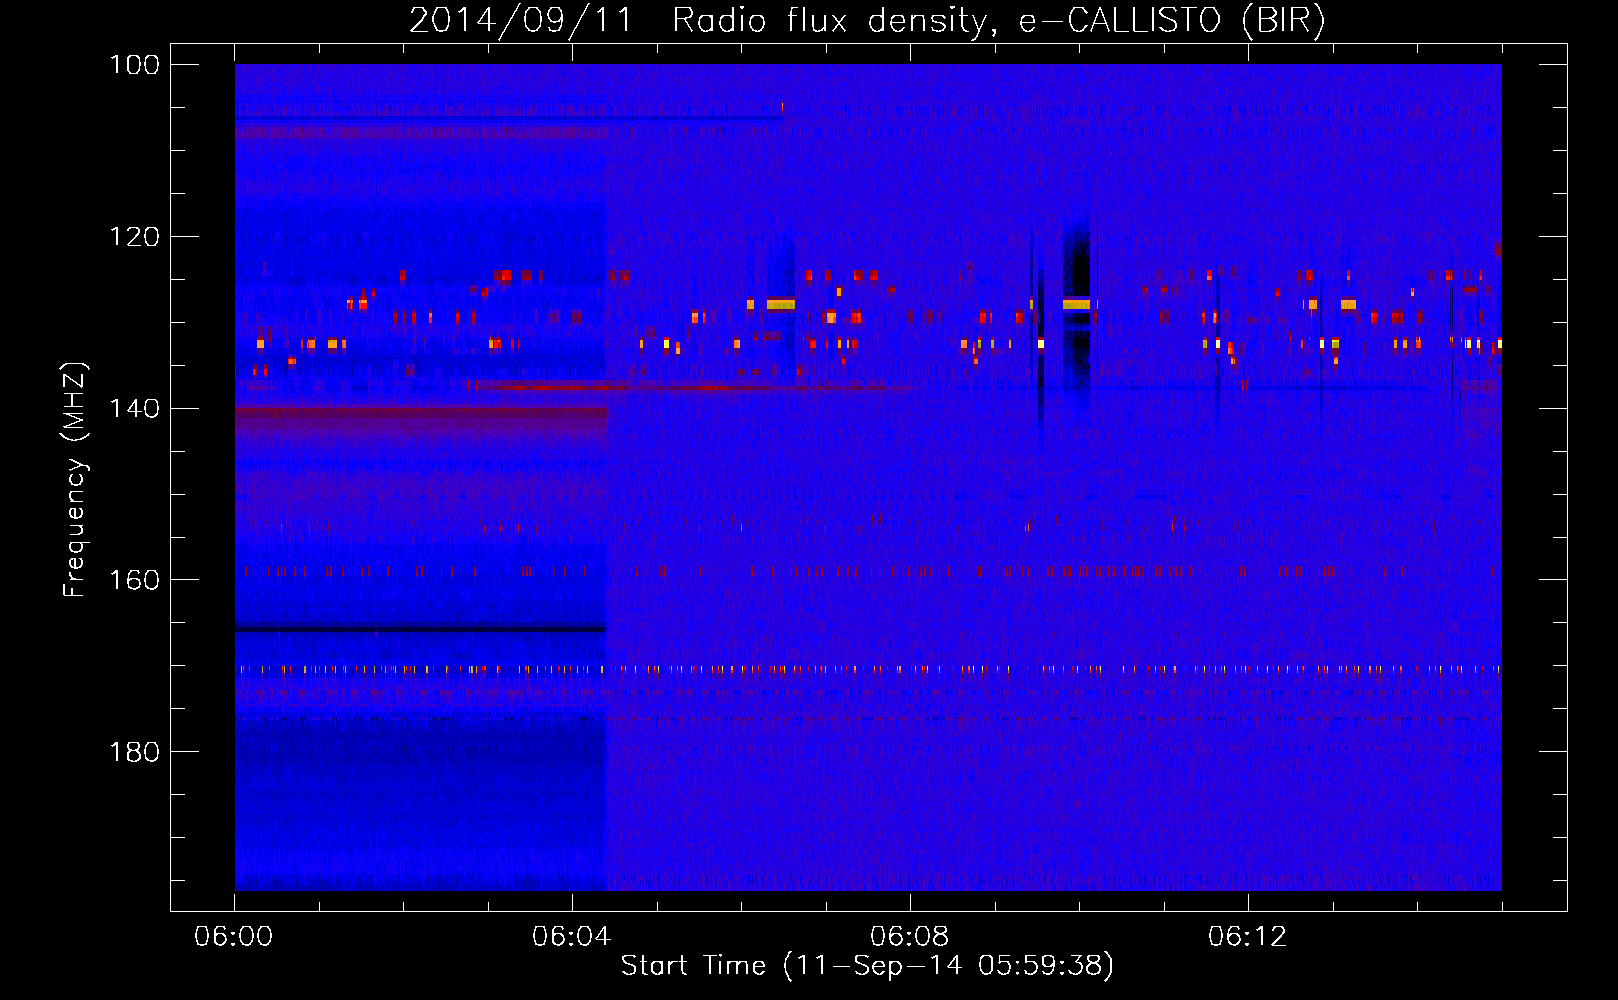Click the '160' frequency tick label

[x=133, y=580]
